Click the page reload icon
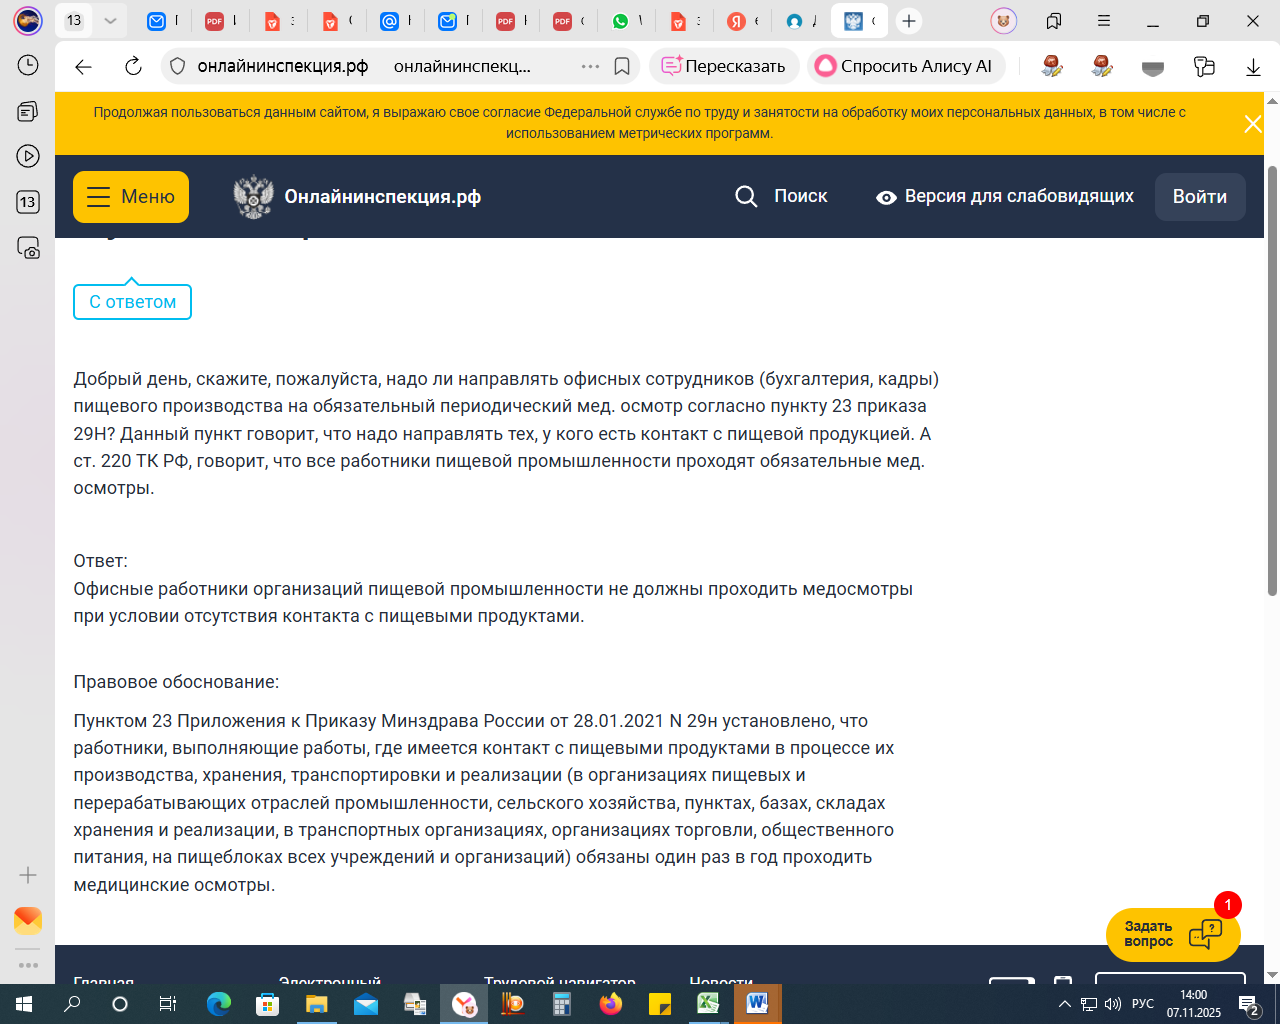Screen dimensions: 1280x1024 (133, 67)
